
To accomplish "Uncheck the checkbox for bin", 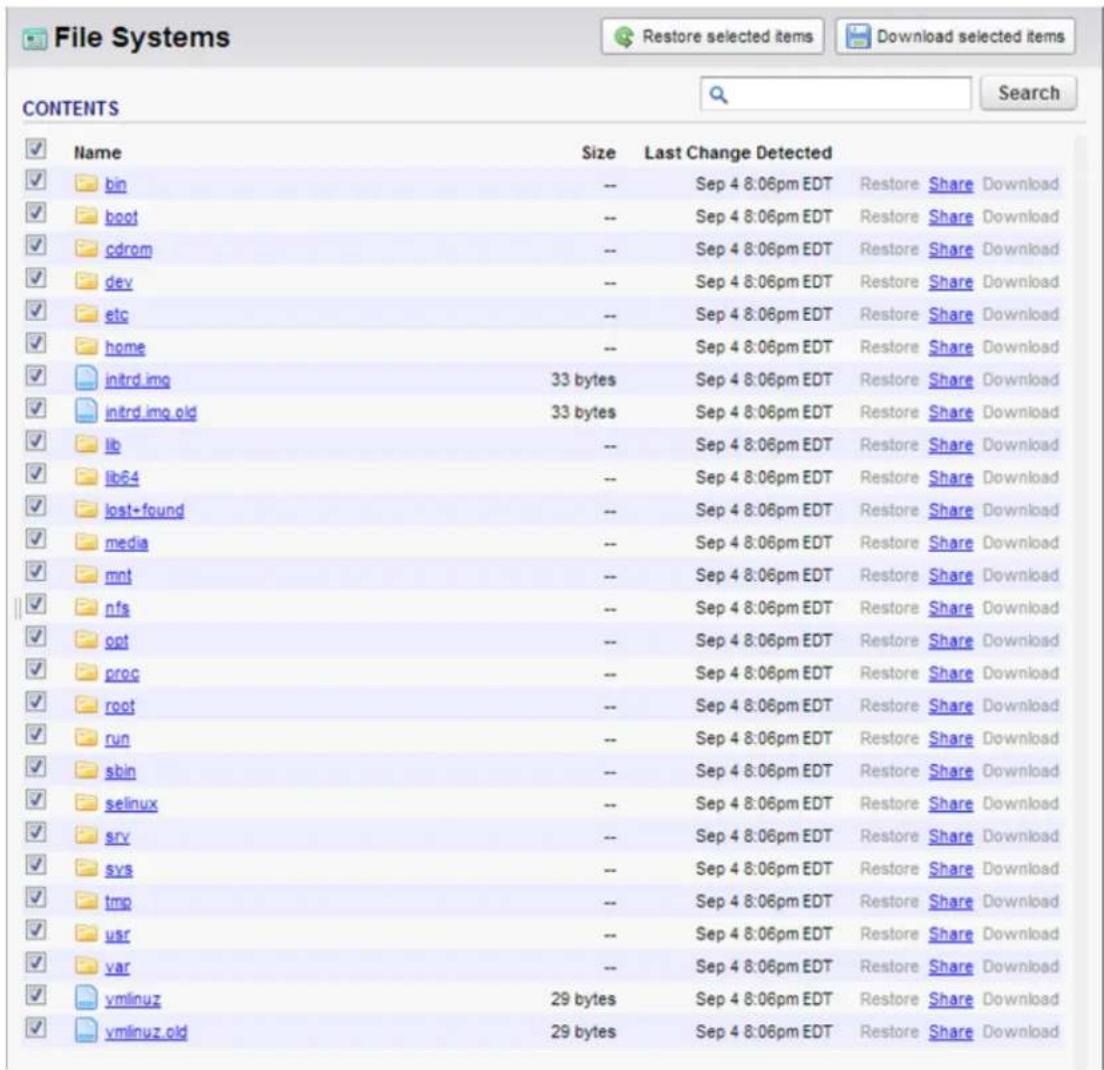I will pyautogui.click(x=36, y=180).
